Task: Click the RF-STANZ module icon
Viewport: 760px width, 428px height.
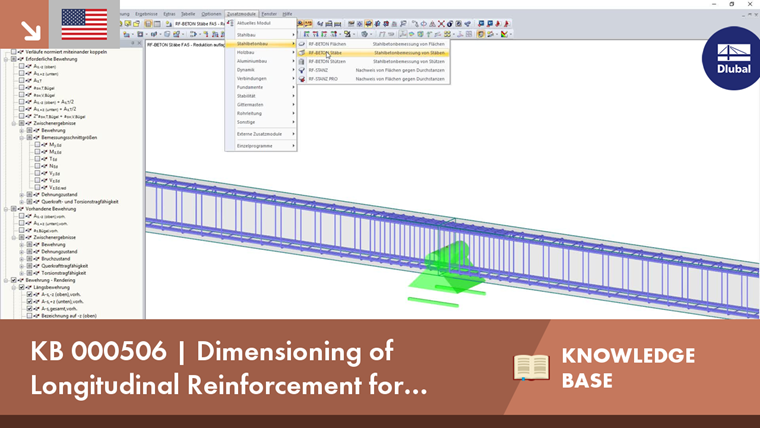Action: click(x=302, y=70)
